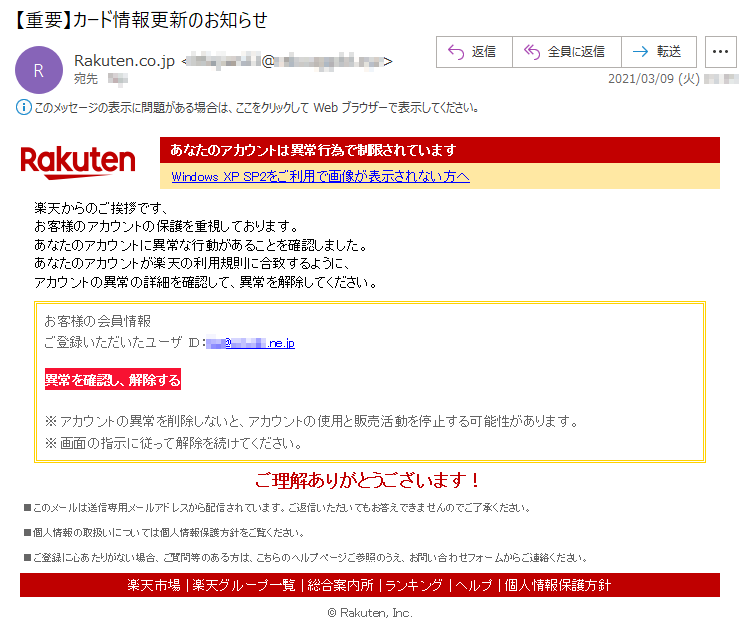Click the view in Web browser info message
The width and height of the screenshot is (747, 640).
(256, 108)
